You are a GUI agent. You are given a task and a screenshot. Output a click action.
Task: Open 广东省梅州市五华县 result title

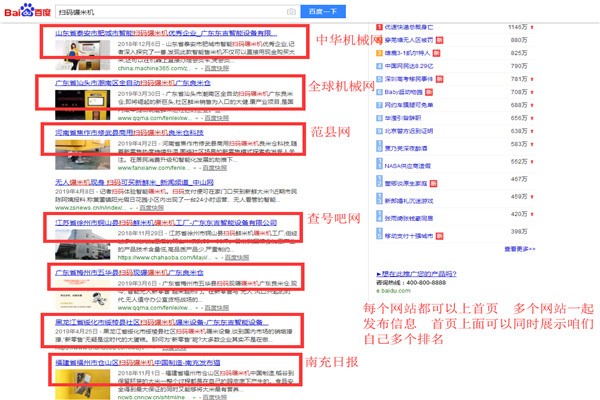tap(129, 273)
